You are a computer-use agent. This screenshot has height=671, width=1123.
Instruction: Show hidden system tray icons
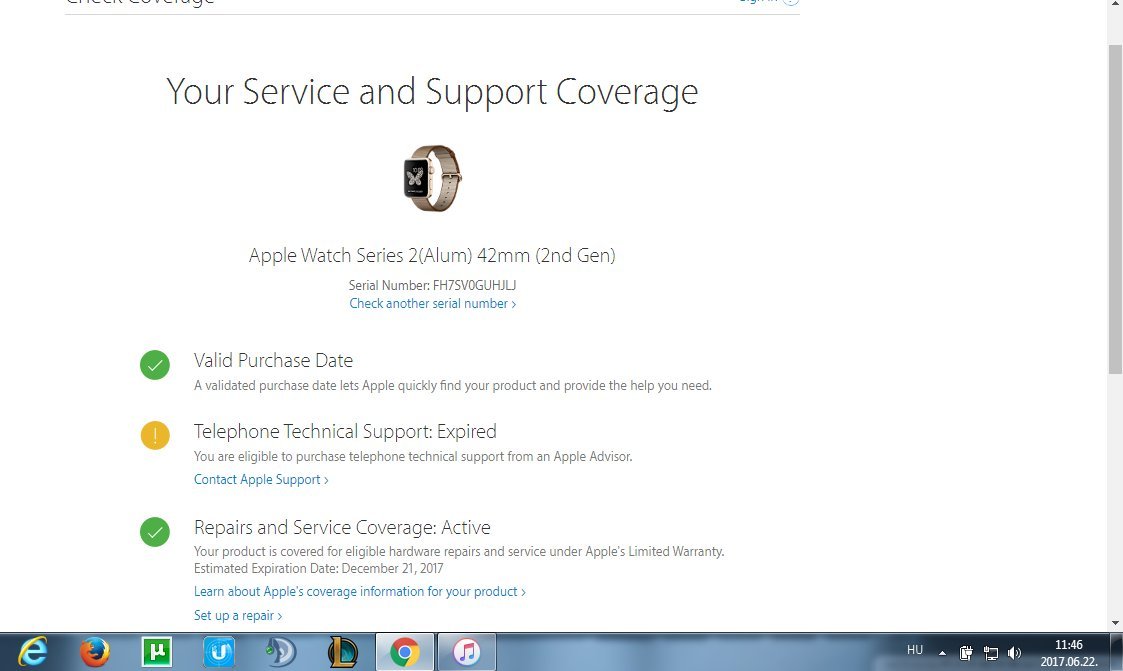[x=943, y=652]
